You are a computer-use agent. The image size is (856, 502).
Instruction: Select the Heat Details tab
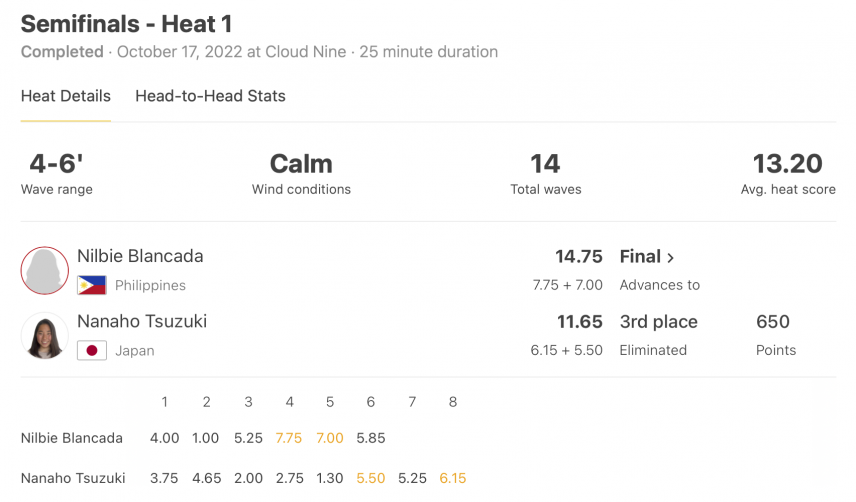(x=66, y=96)
